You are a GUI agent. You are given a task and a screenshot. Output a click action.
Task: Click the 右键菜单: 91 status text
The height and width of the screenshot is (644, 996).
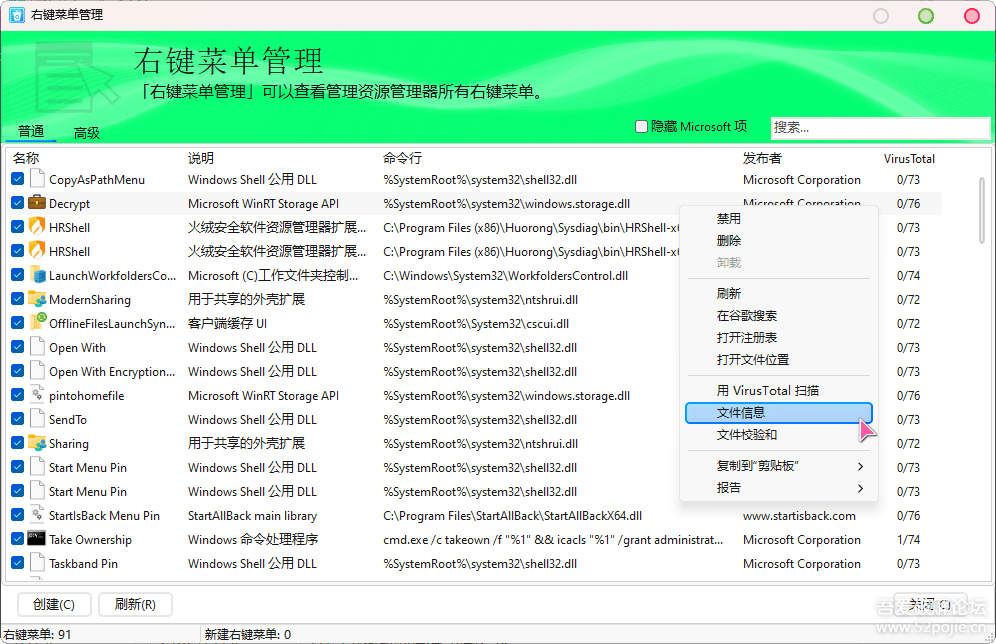pyautogui.click(x=37, y=634)
